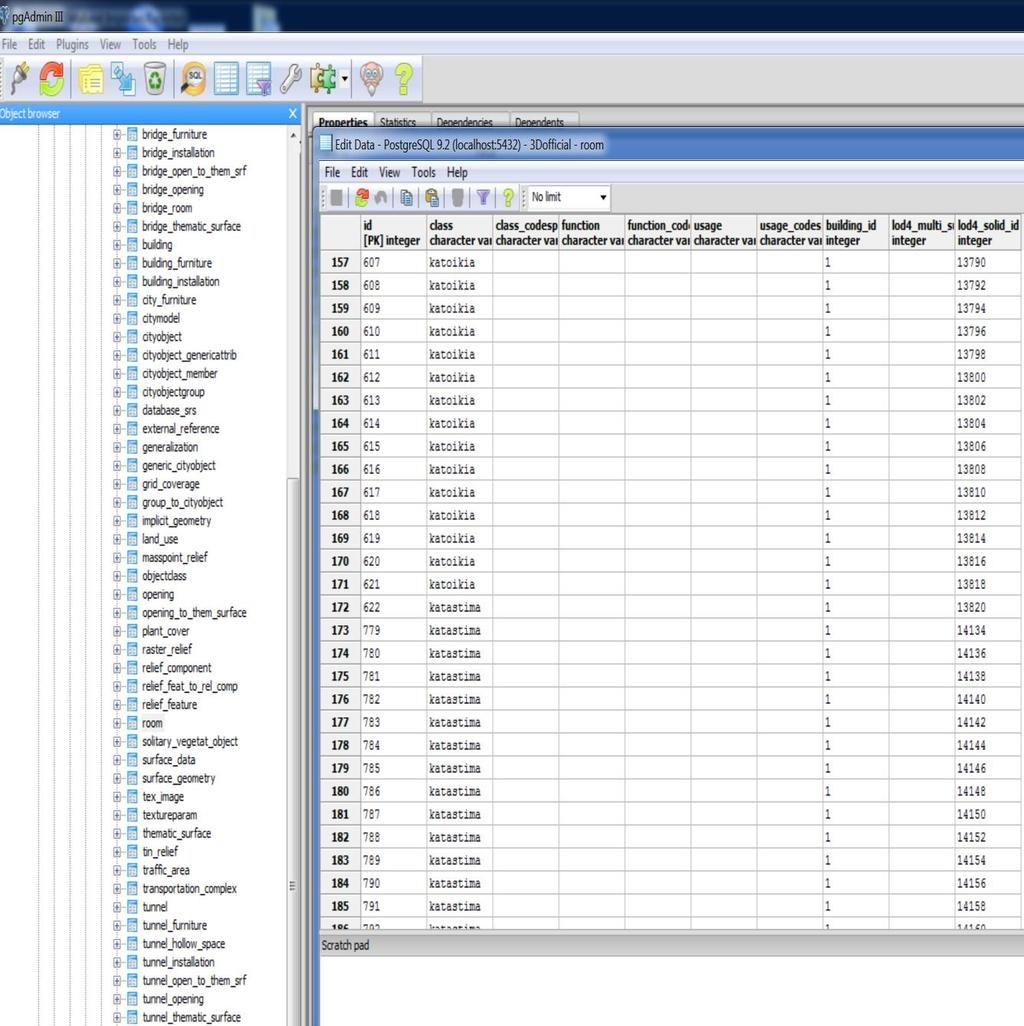
Task: Select the opening_to_them_surface tree item
Action: (x=194, y=613)
